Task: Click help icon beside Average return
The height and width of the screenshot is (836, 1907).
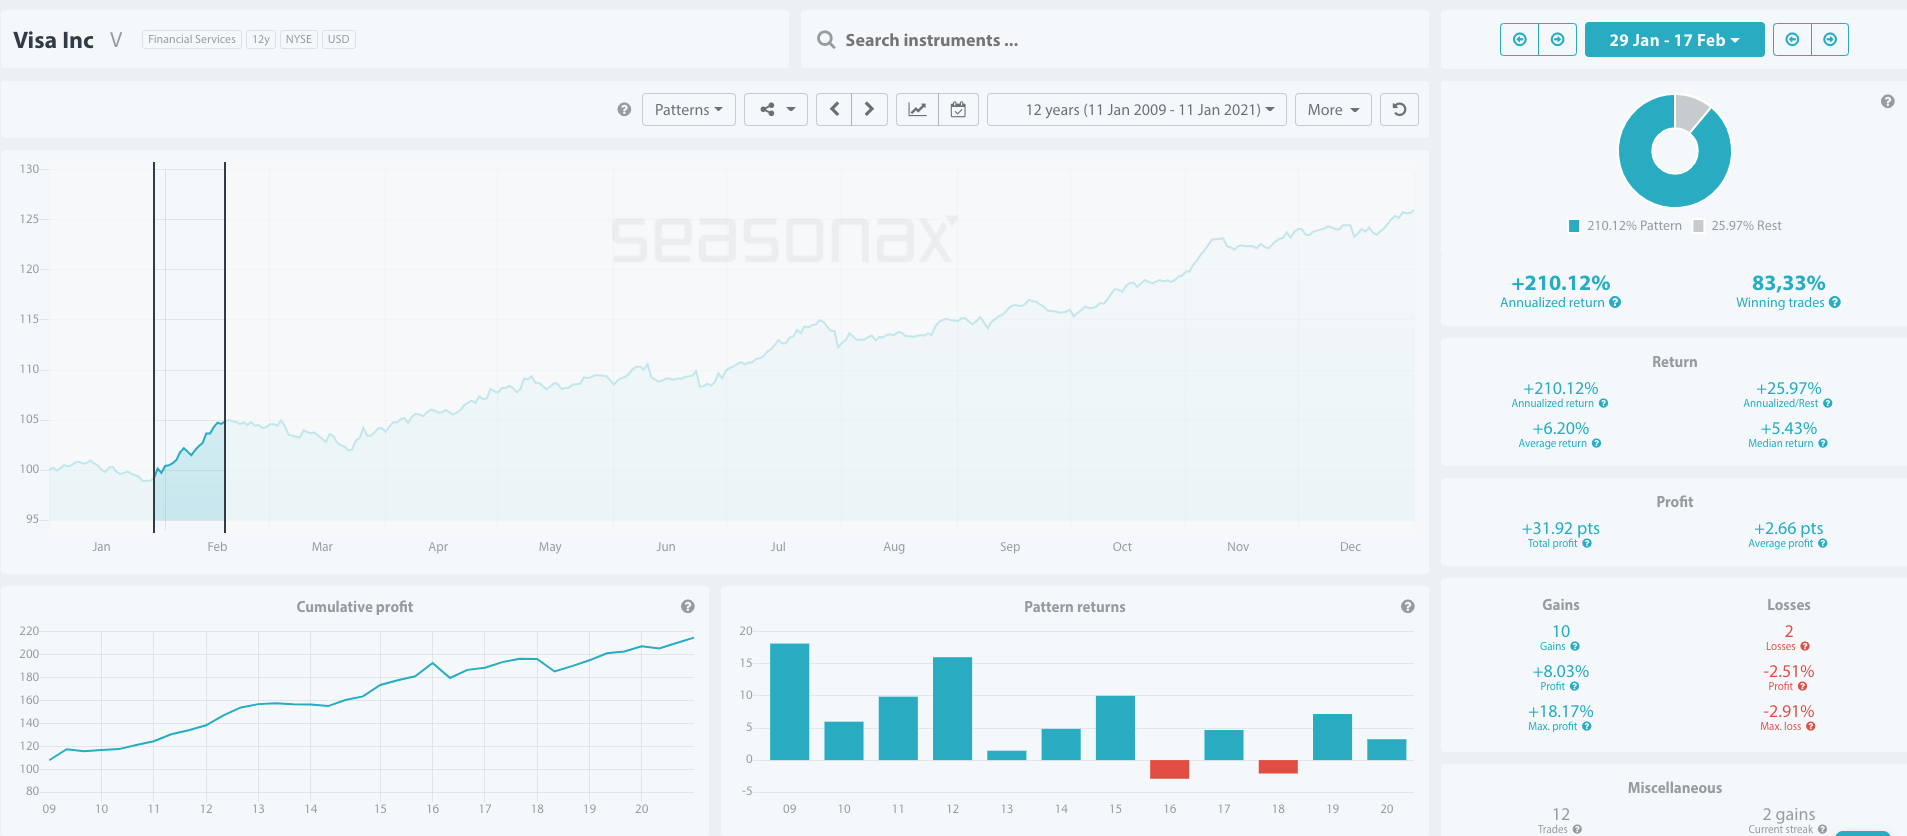Action: tap(1596, 444)
